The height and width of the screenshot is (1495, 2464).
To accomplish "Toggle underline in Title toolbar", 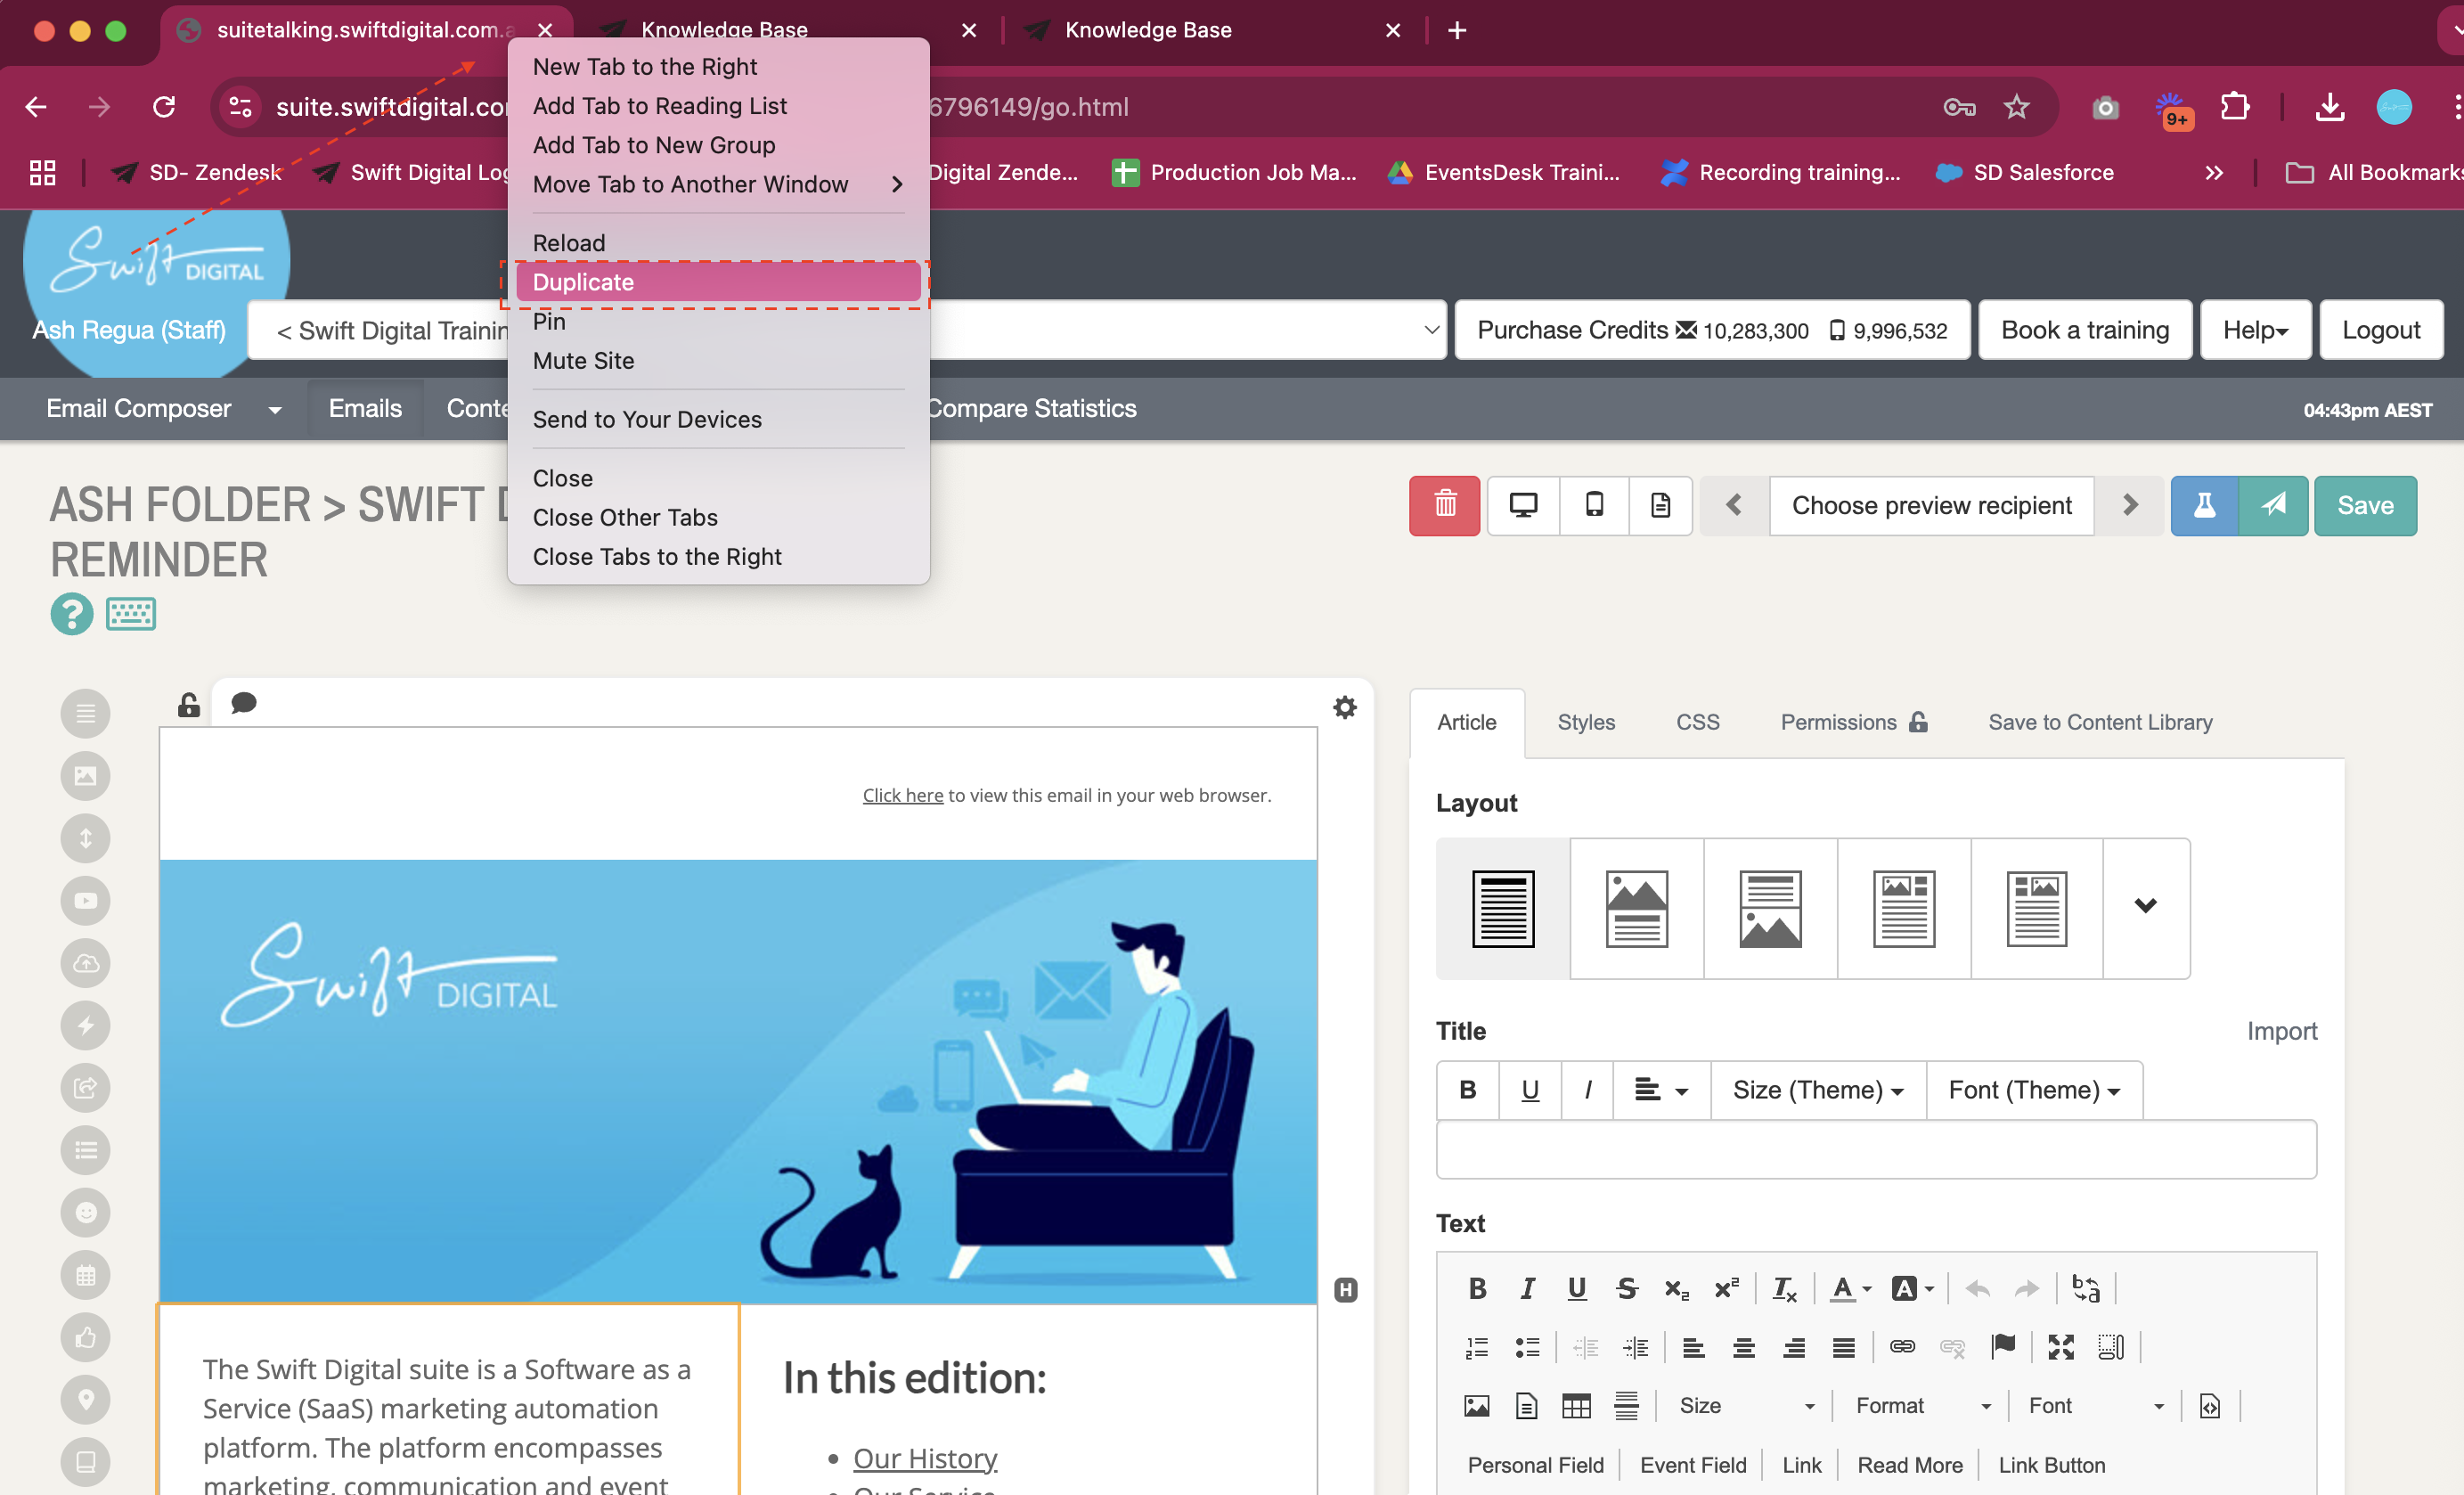I will tap(1530, 1090).
